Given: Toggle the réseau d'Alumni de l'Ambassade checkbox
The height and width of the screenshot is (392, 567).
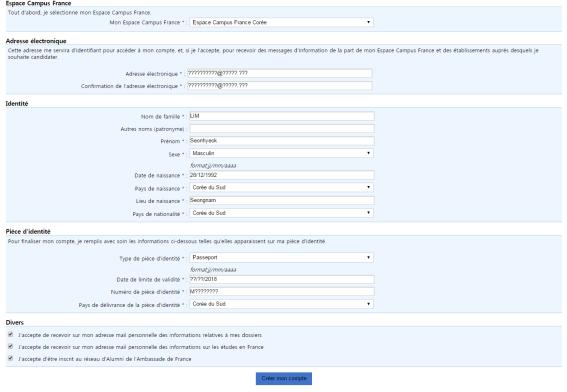Looking at the screenshot, I should [10, 359].
